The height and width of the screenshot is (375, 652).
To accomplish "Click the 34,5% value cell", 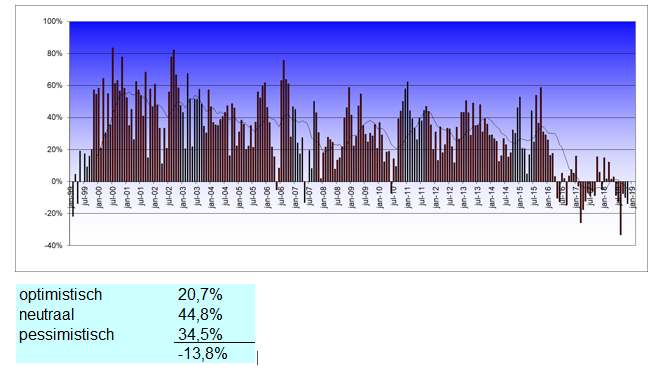I will point(200,334).
